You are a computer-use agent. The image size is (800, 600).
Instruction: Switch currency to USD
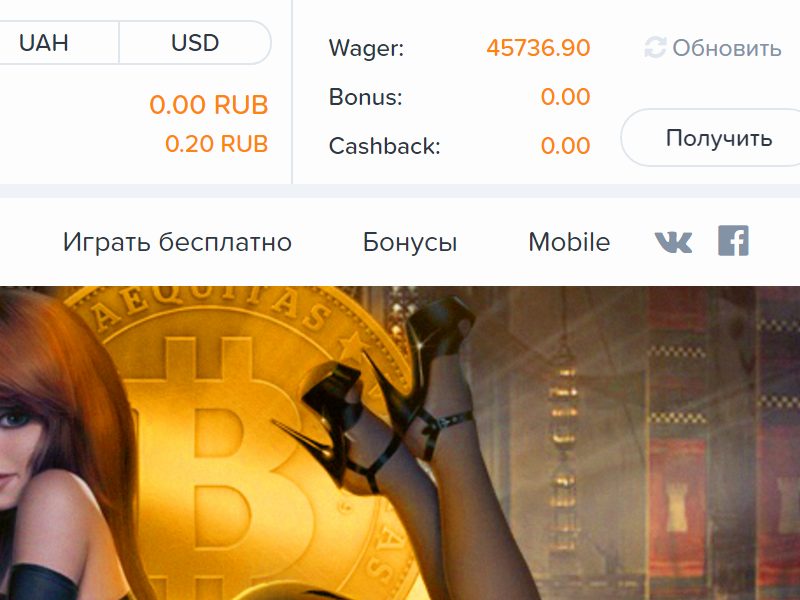tap(195, 42)
